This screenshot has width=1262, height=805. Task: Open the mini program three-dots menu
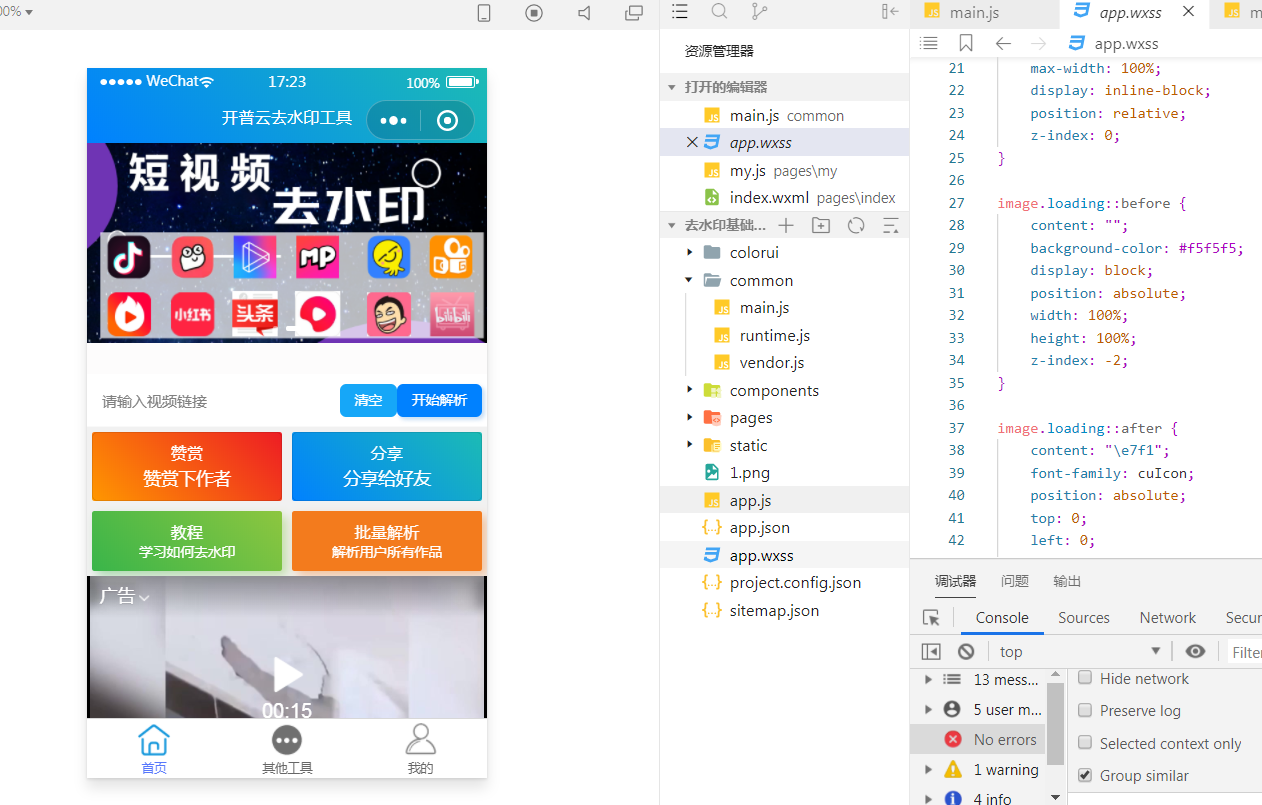tap(393, 121)
